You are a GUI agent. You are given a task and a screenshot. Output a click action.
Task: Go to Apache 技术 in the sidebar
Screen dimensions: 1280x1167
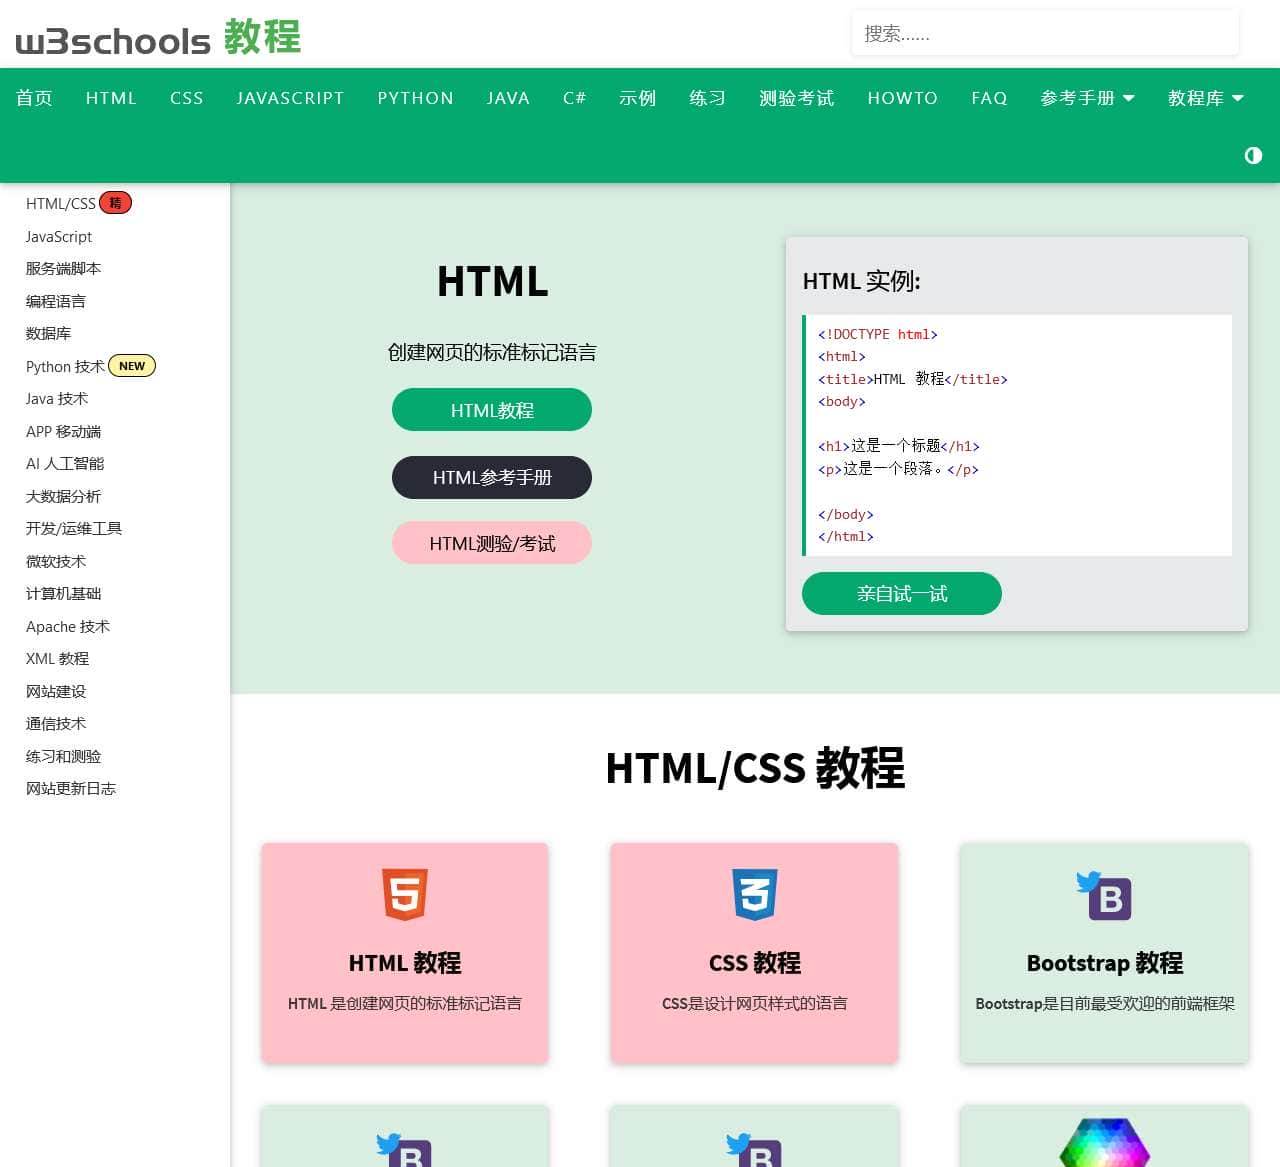point(68,626)
